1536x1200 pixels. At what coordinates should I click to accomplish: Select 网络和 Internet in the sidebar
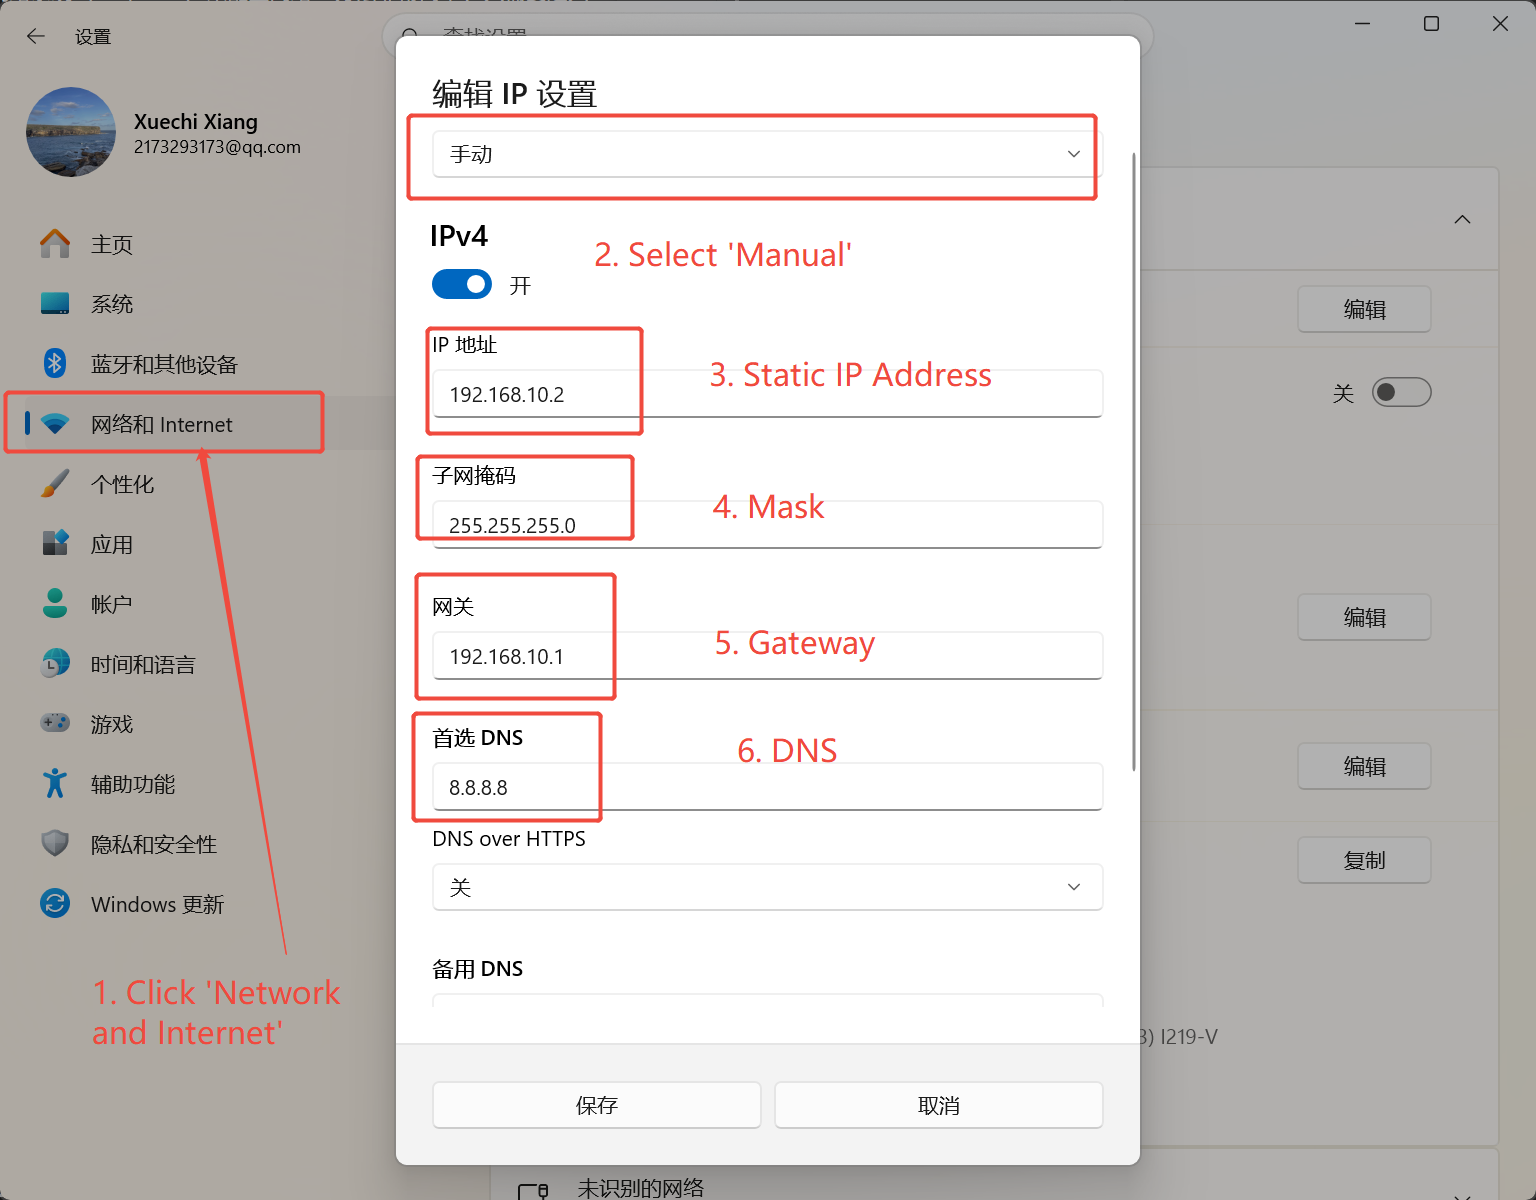[x=162, y=424]
